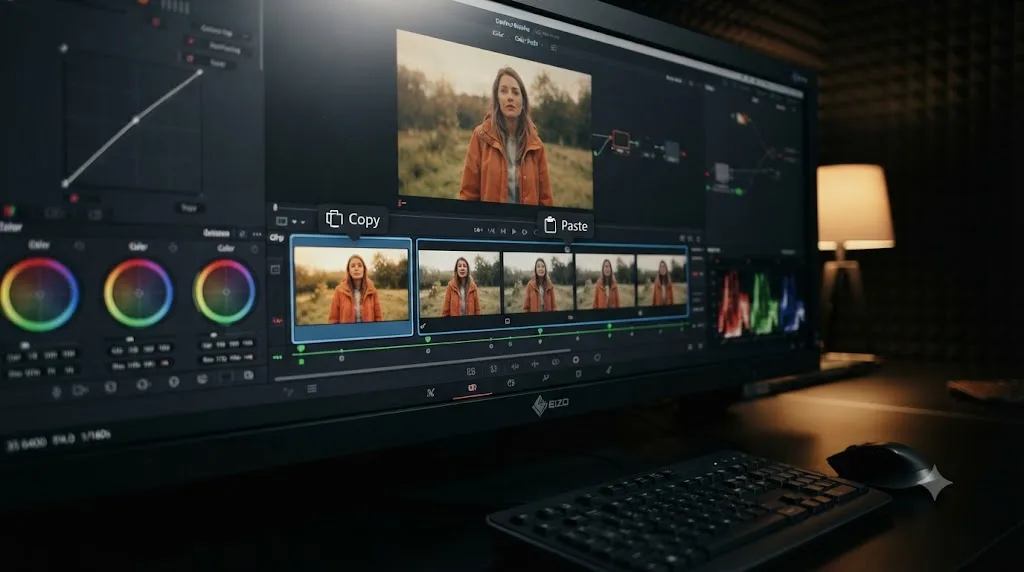This screenshot has width=1024, height=572.
Task: Adjust the left color wheel center point
Action: point(40,294)
